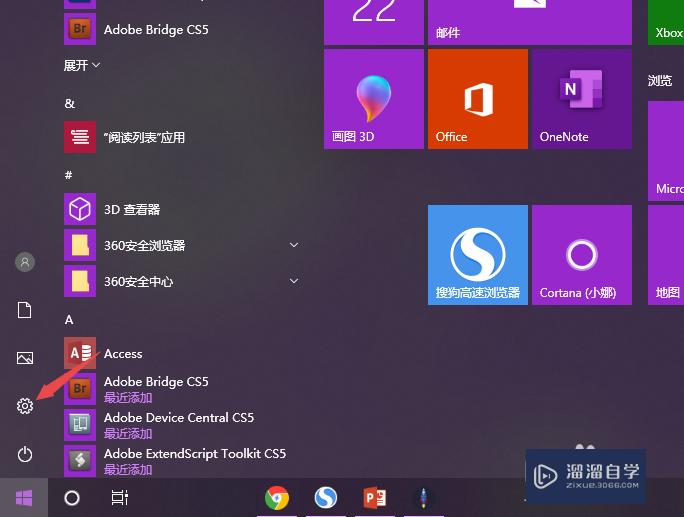Open Task View on taskbar
The image size is (684, 517).
(x=120, y=497)
